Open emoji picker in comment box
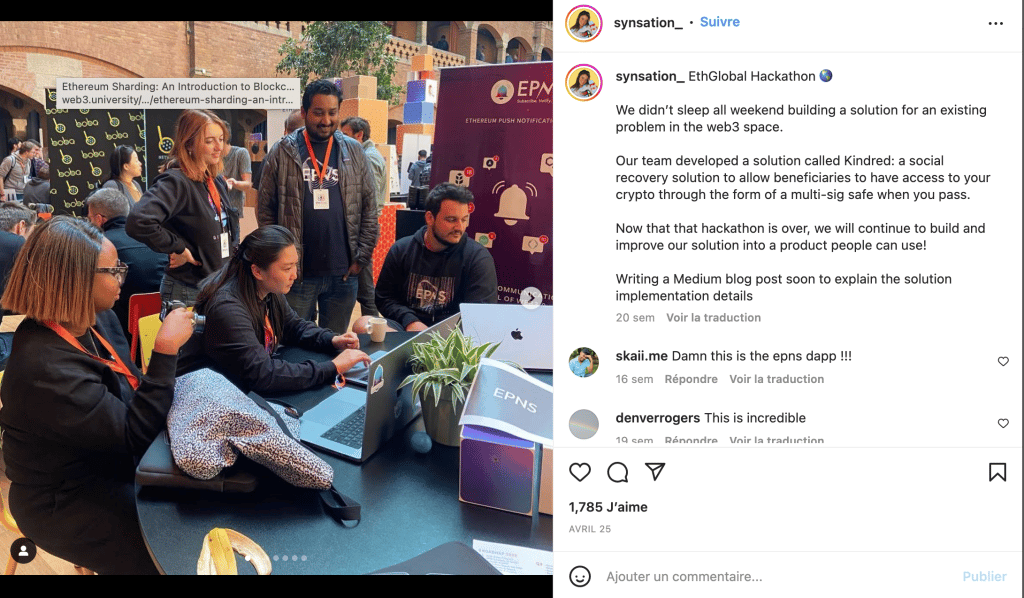 [x=580, y=576]
